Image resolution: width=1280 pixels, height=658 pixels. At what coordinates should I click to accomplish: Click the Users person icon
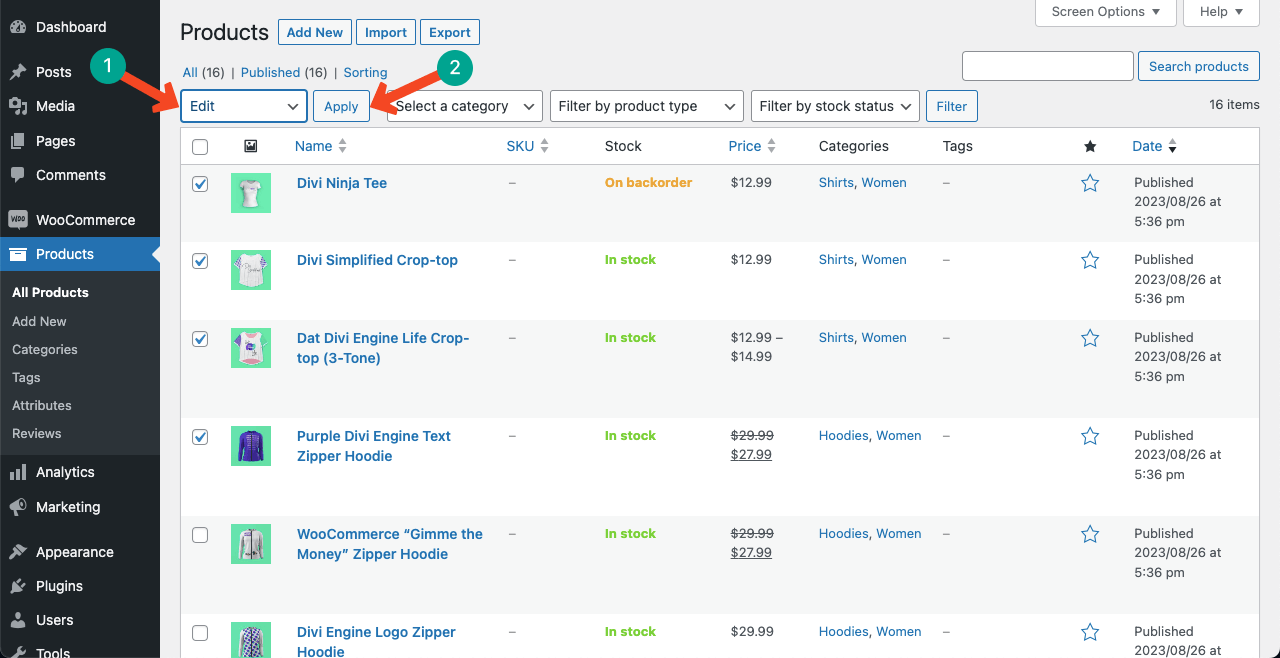(18, 620)
